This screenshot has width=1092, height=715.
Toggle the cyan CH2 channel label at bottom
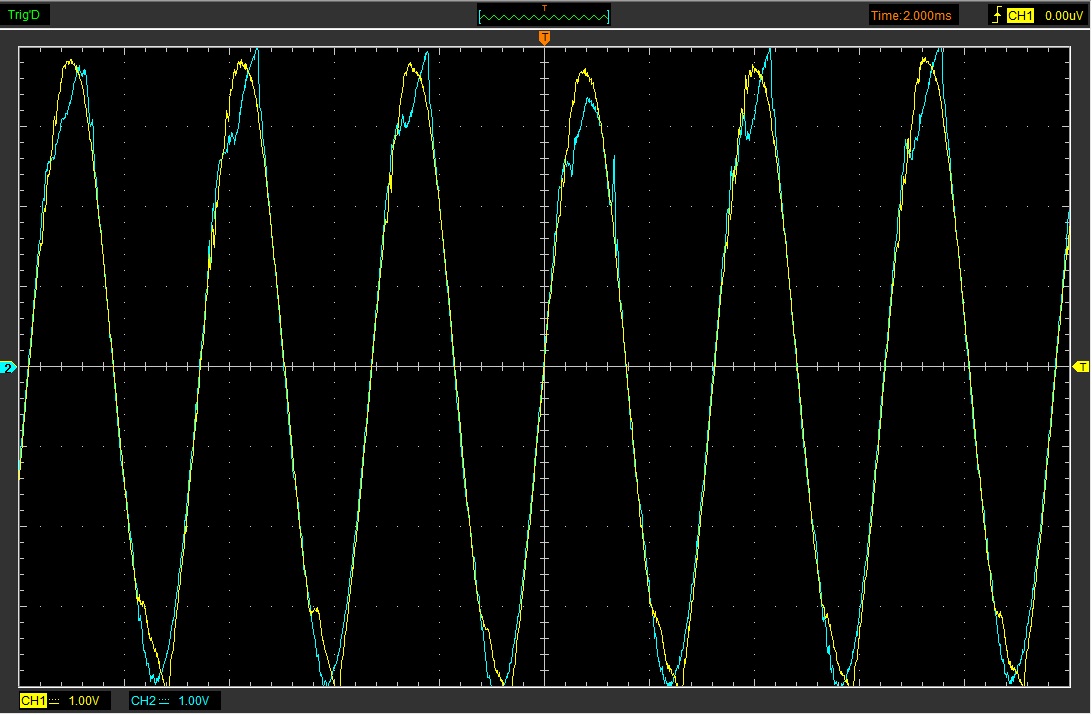coord(143,701)
